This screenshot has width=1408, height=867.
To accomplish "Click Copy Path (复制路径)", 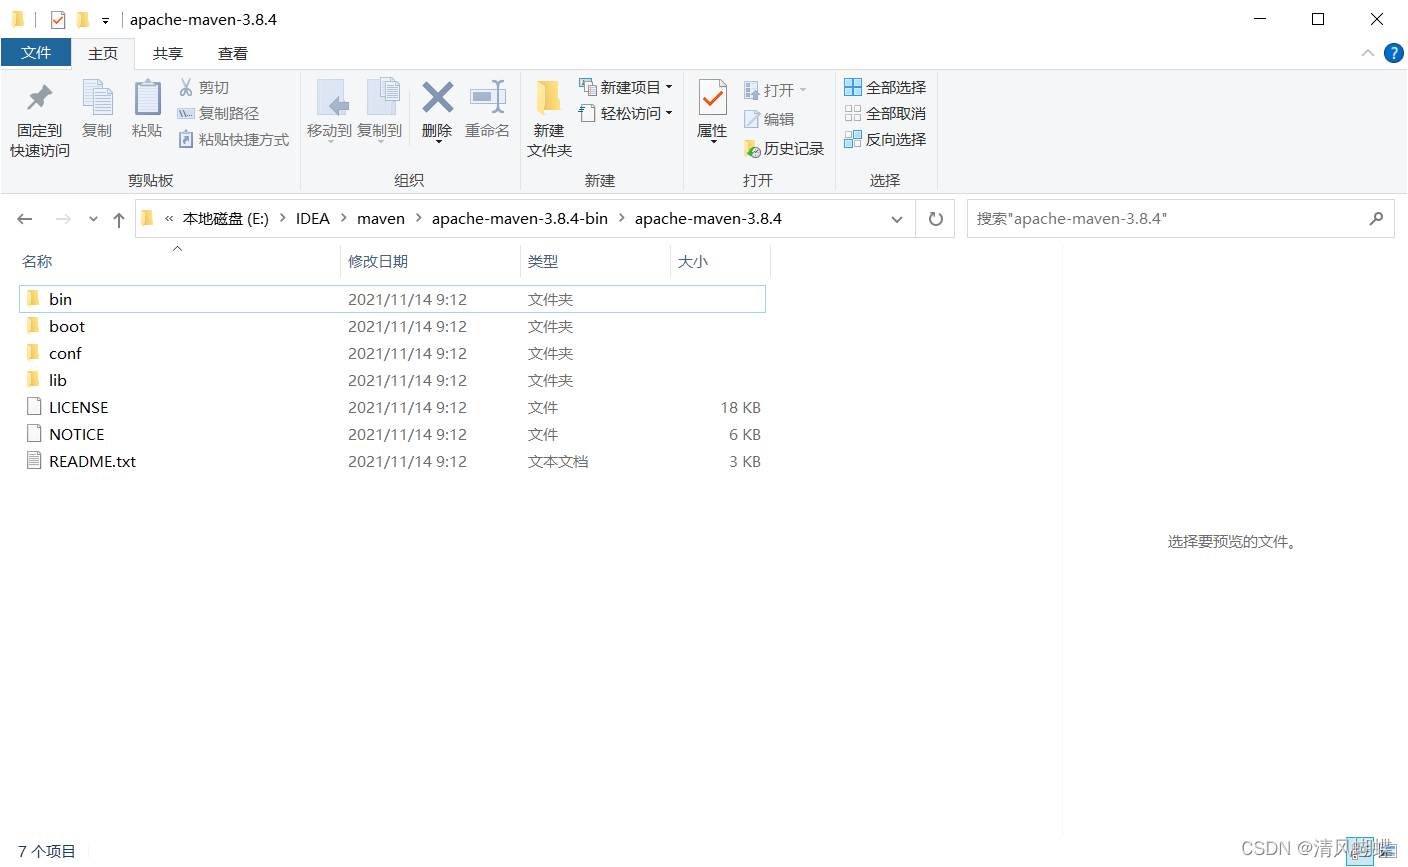I will coord(218,113).
